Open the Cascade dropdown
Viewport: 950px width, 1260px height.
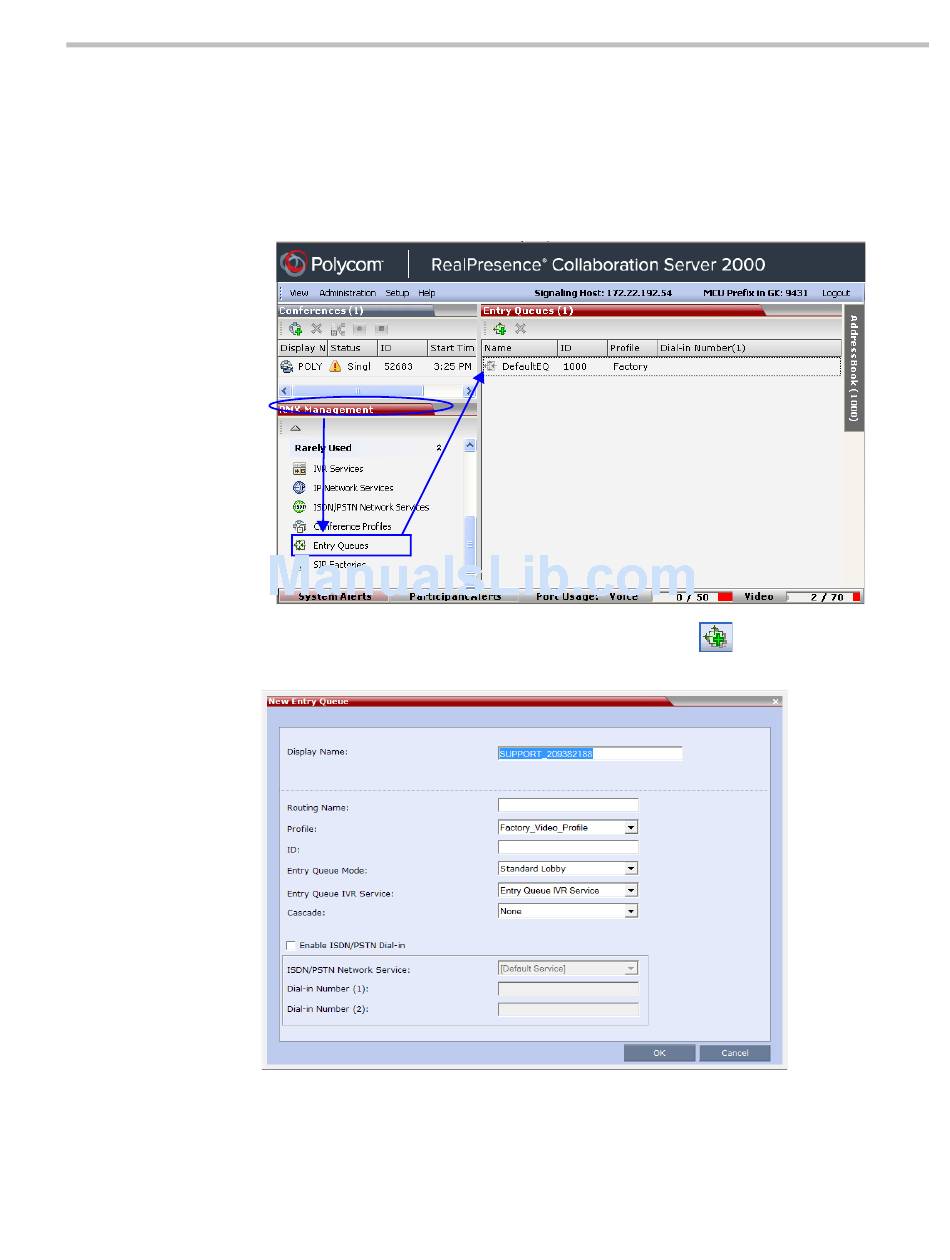click(631, 912)
